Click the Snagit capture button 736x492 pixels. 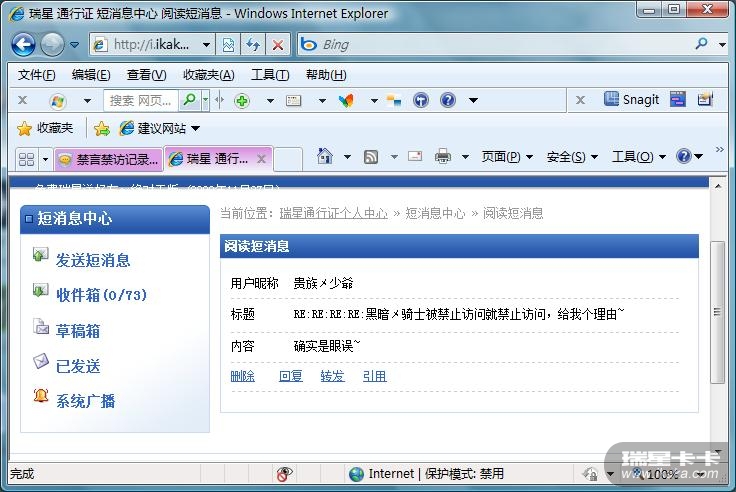tap(631, 99)
